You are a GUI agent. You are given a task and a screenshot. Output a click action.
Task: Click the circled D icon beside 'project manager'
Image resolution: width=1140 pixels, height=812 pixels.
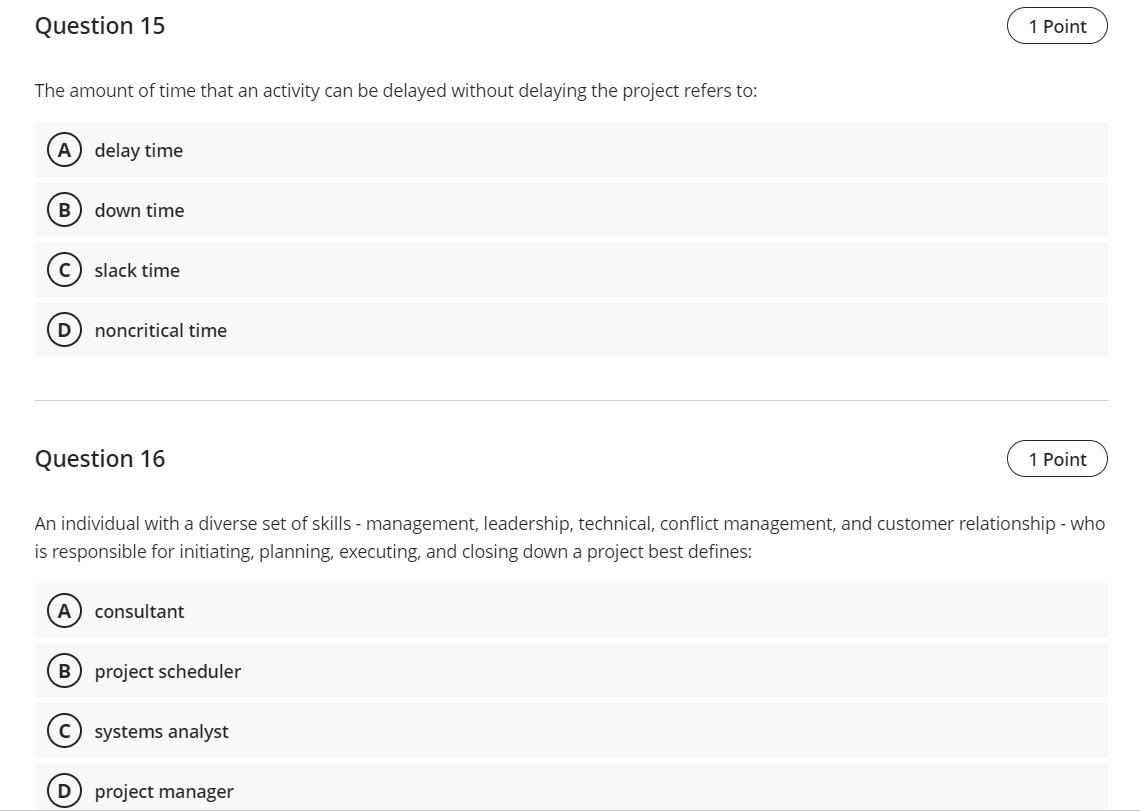click(x=64, y=791)
